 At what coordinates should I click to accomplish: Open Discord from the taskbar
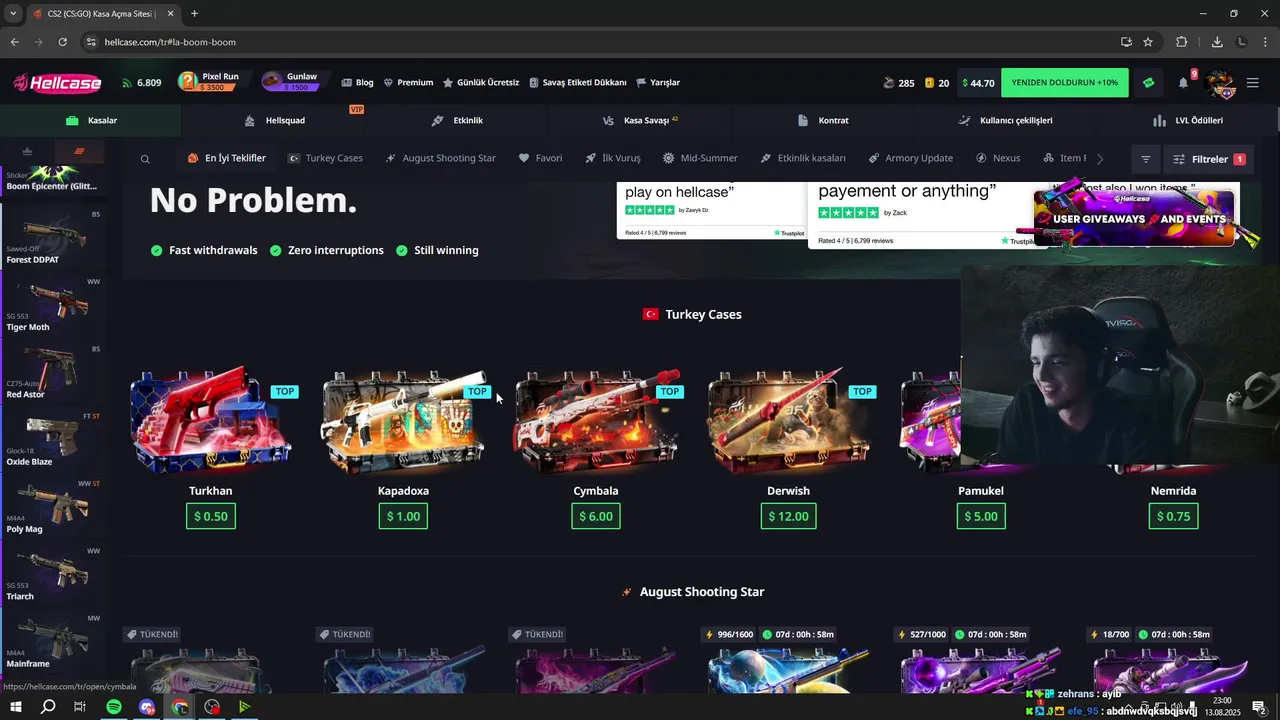click(x=147, y=707)
